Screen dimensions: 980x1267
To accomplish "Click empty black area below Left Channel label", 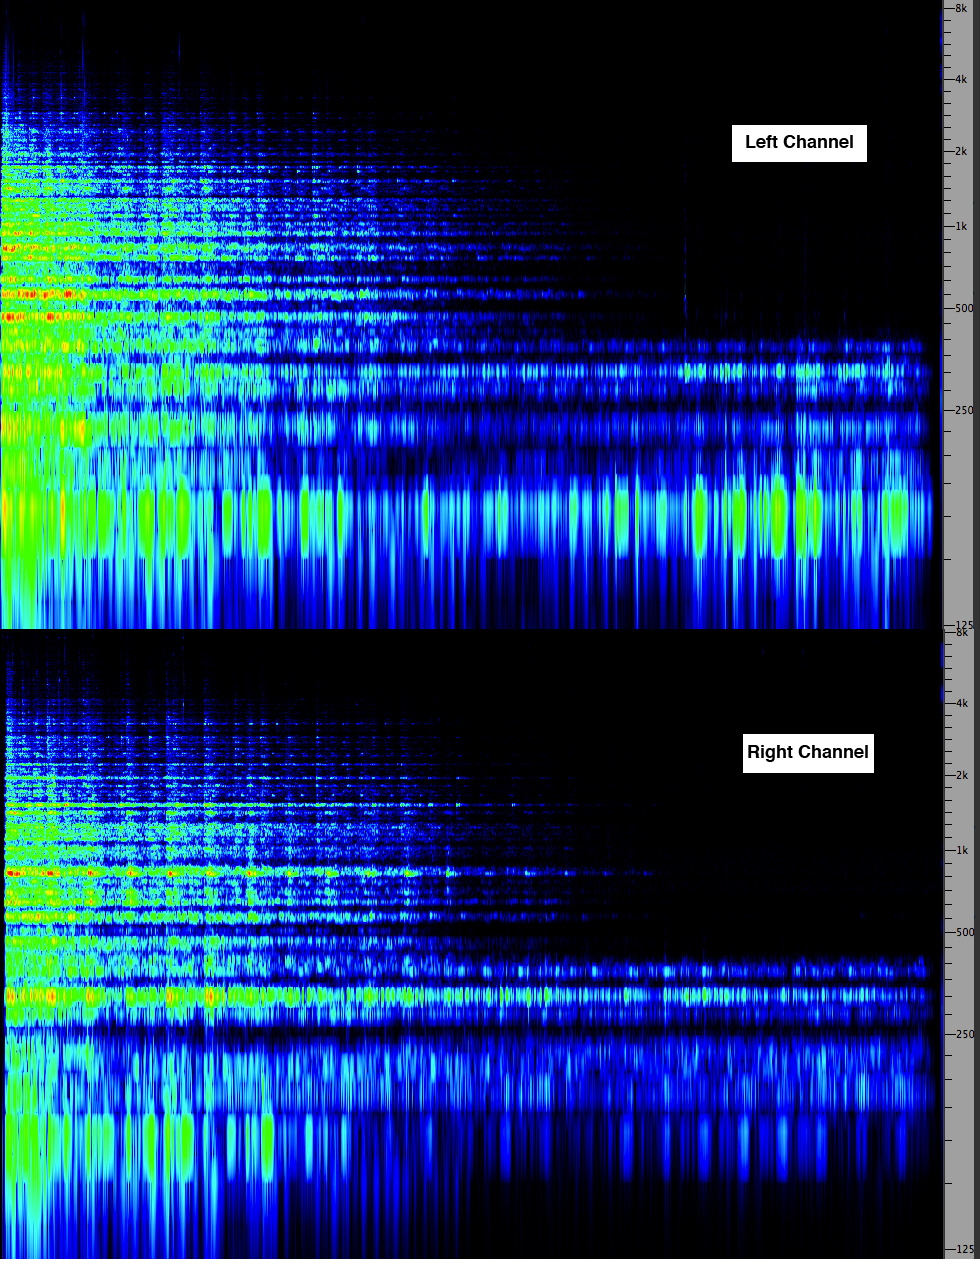I will 800,230.
